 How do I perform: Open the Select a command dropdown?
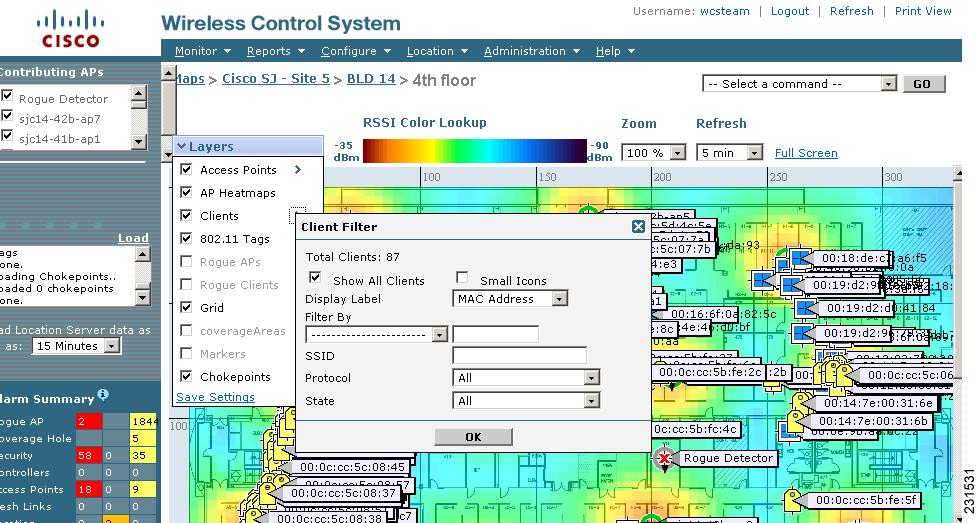(799, 84)
